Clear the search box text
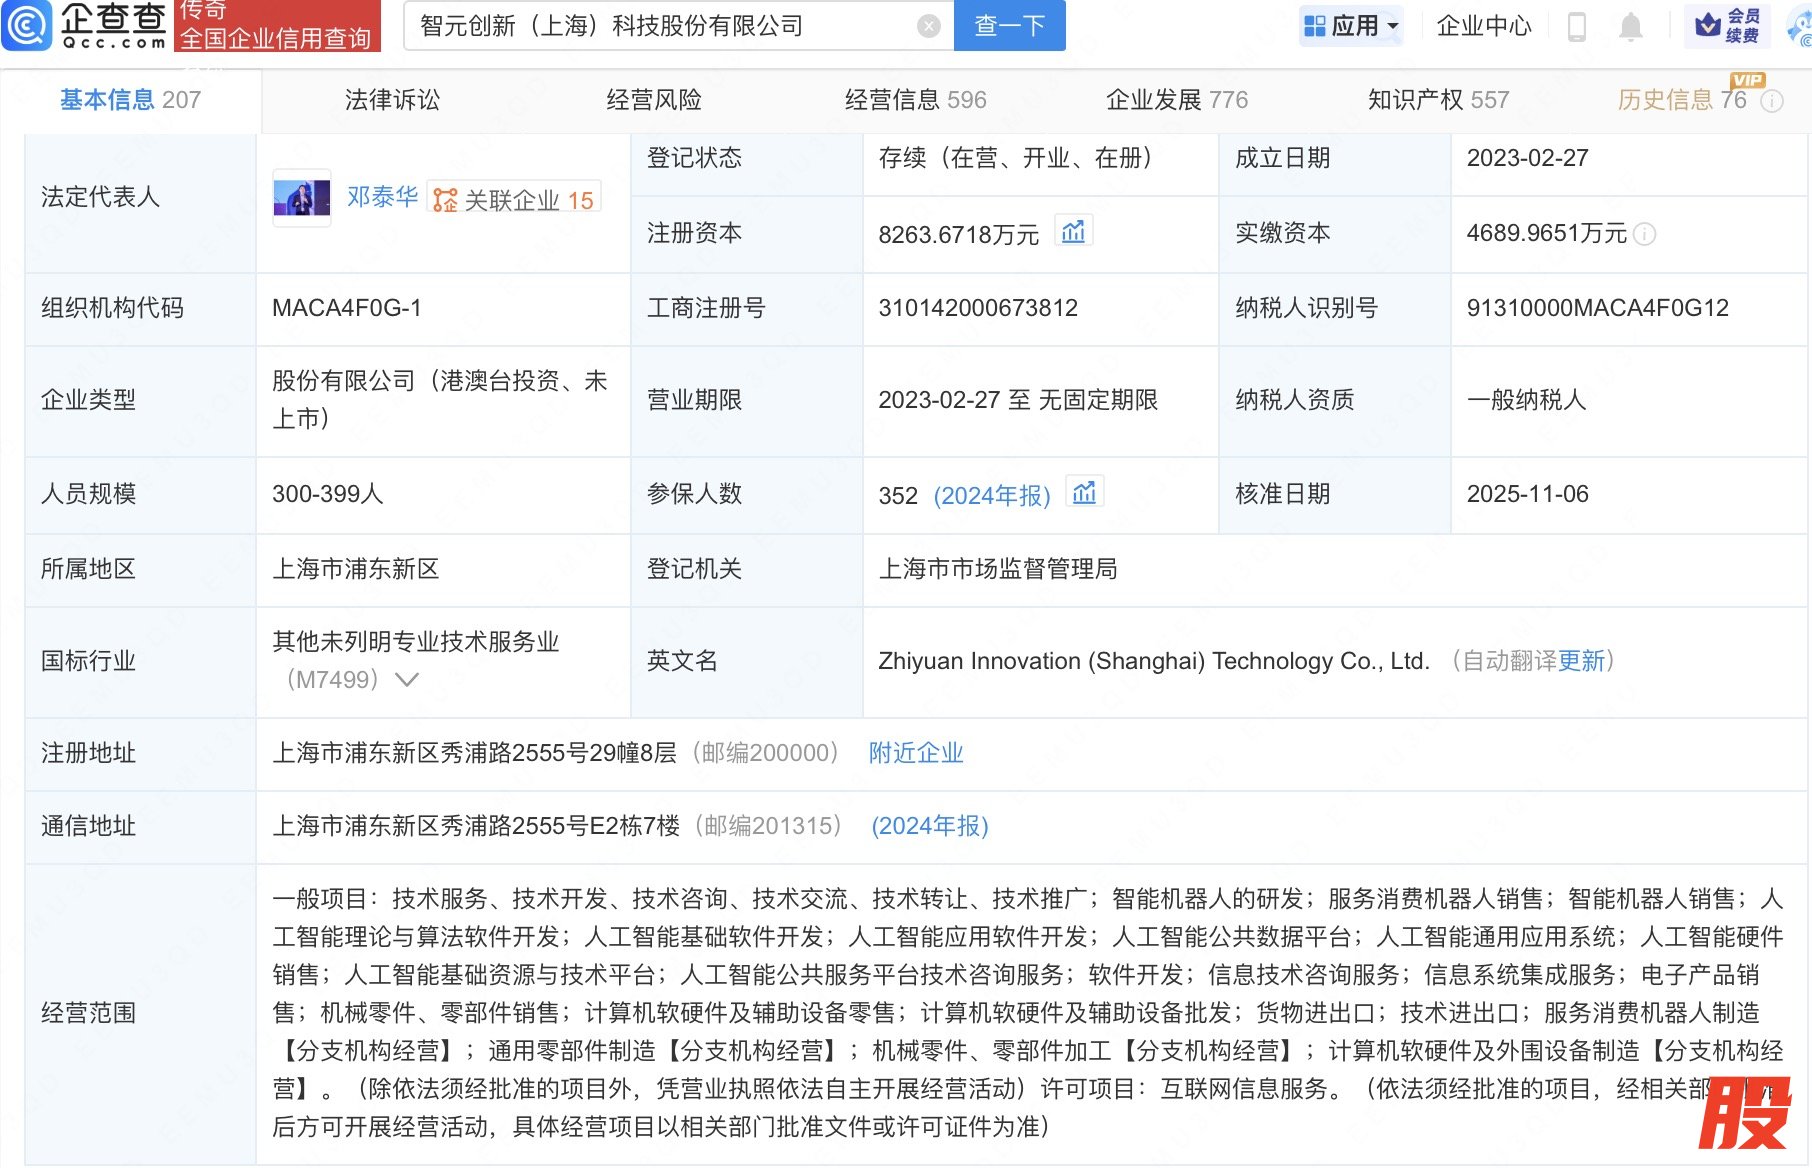The width and height of the screenshot is (1812, 1168). point(928,27)
